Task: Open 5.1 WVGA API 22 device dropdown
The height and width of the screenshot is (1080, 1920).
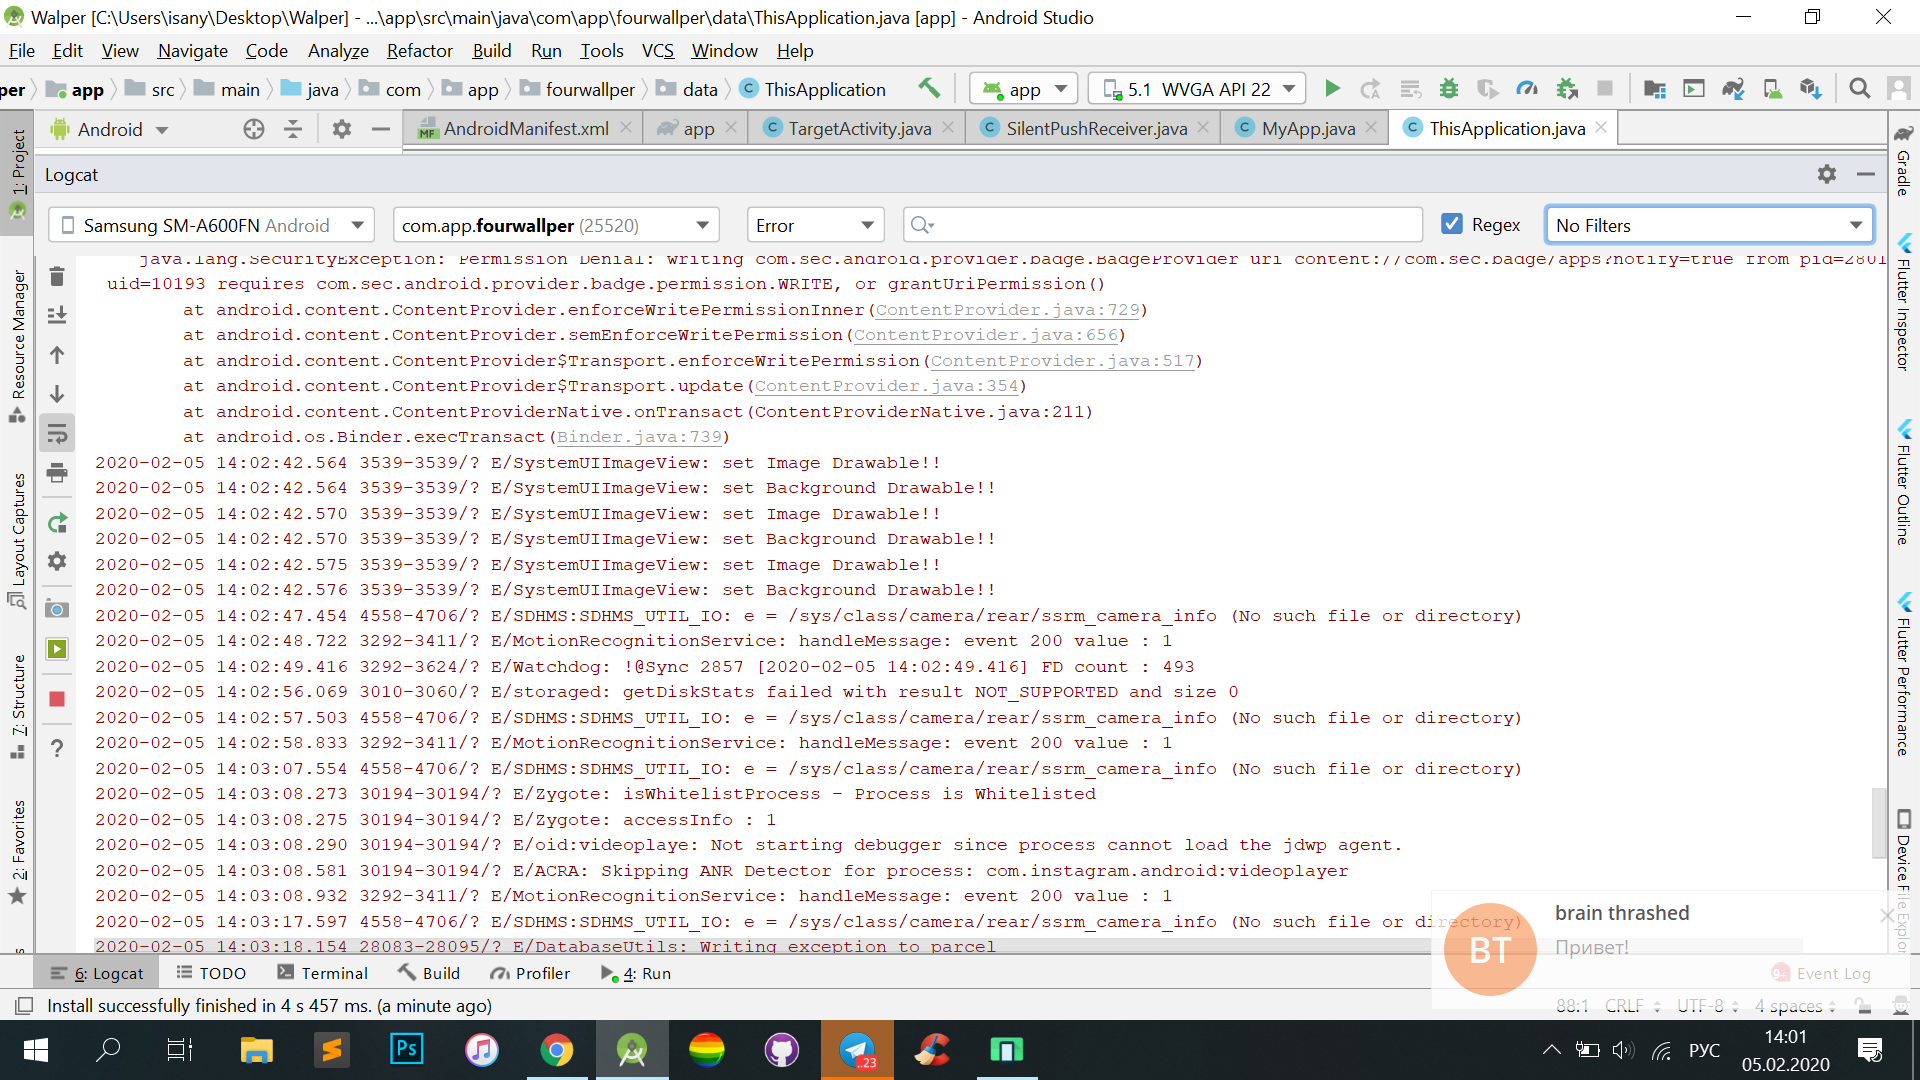Action: click(1198, 89)
